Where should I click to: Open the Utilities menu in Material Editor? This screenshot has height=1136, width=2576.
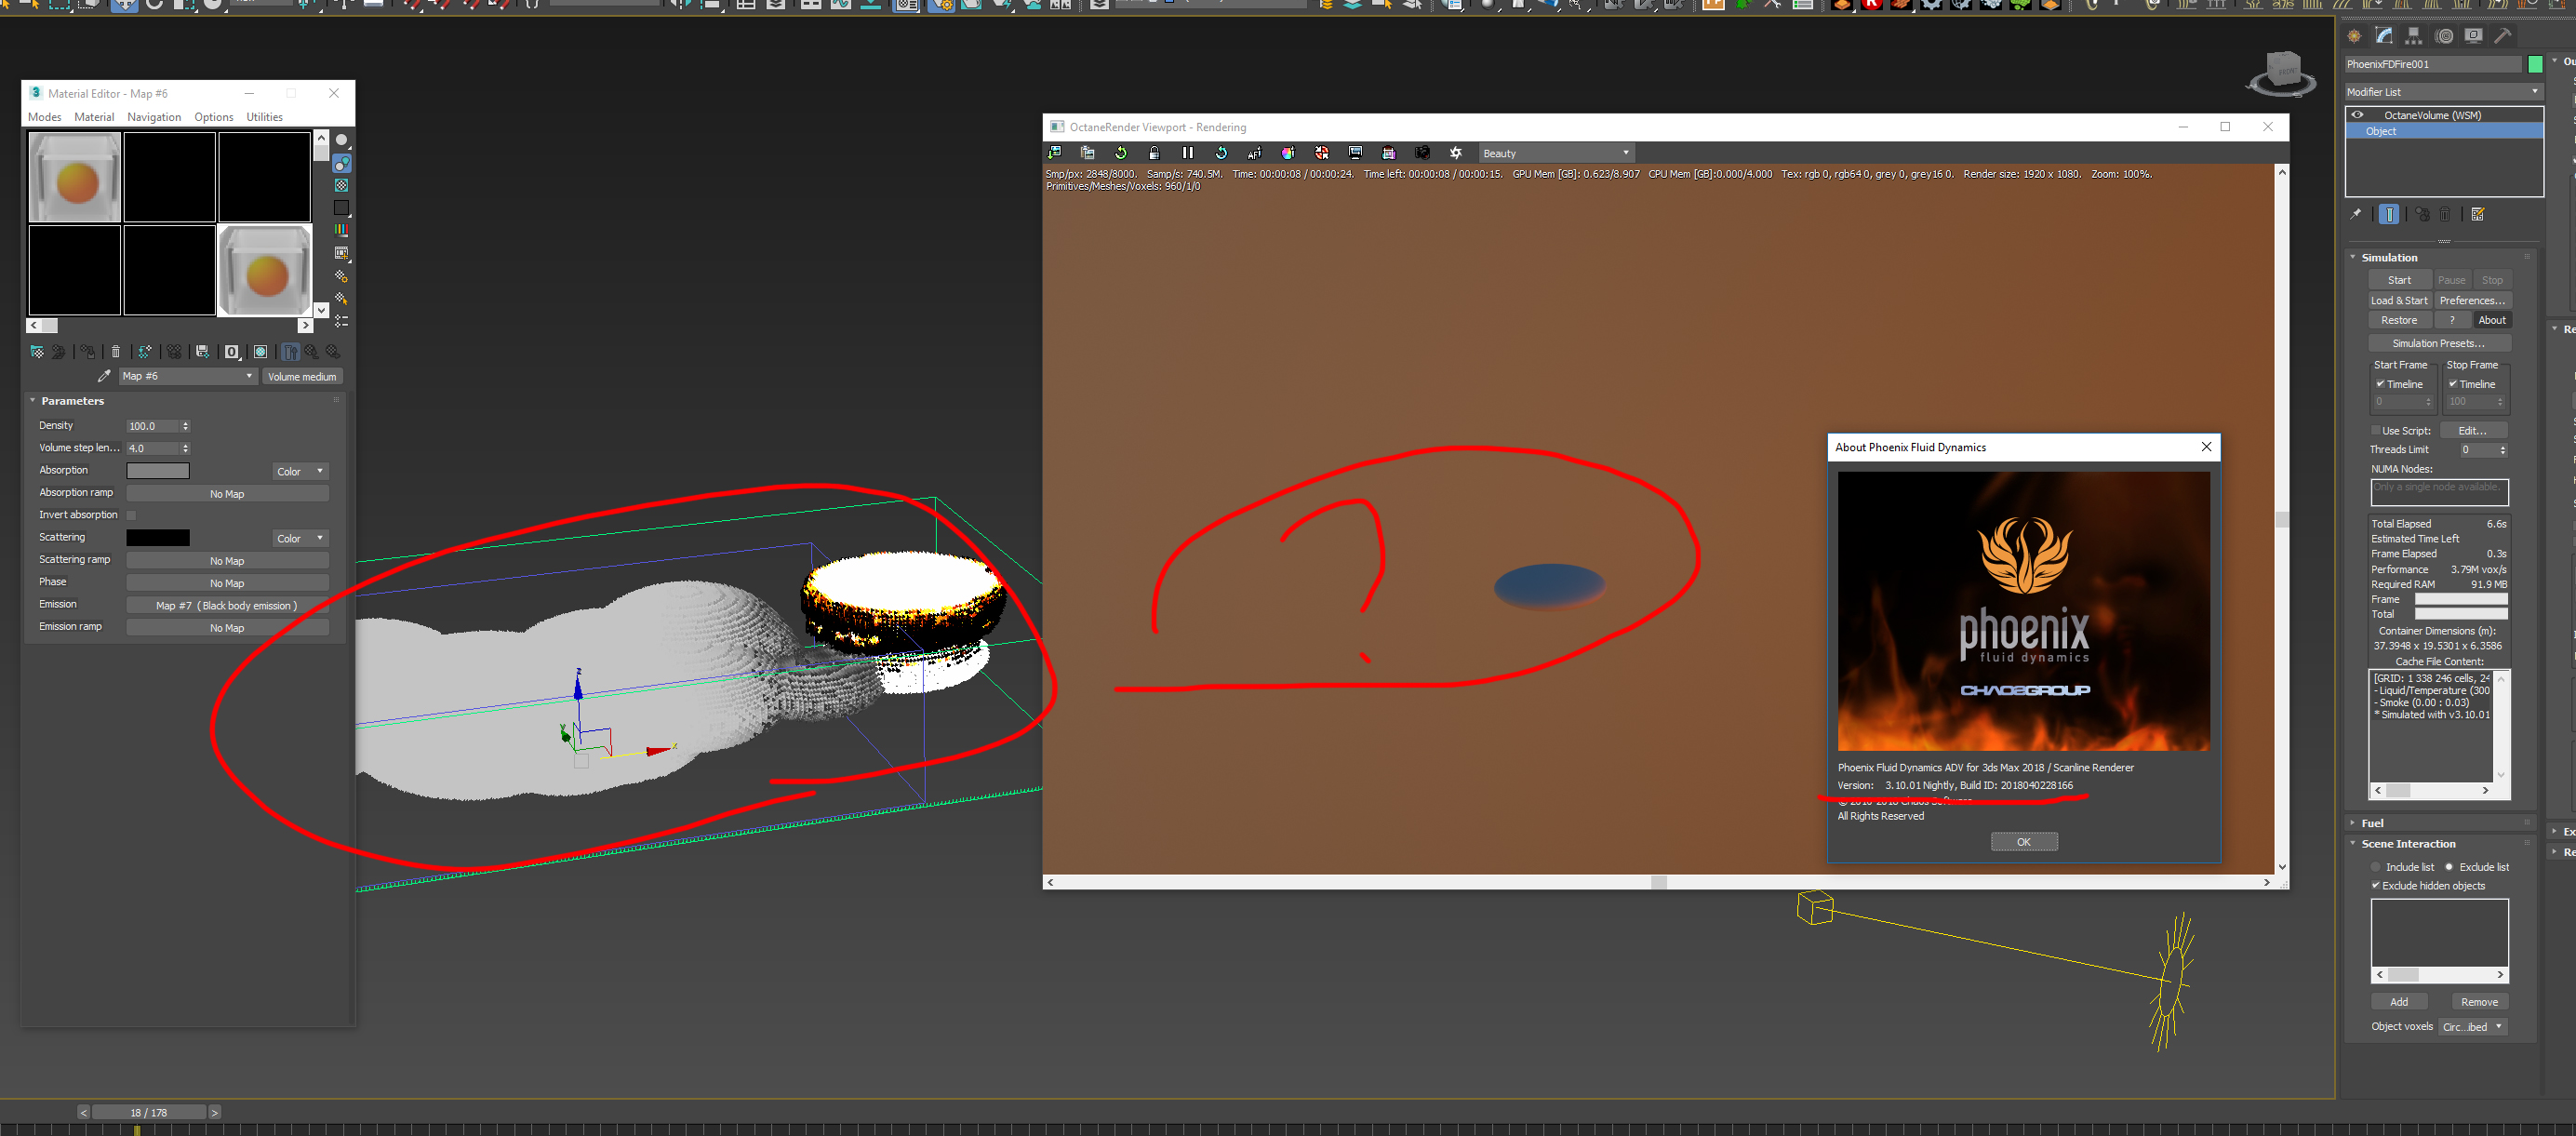click(264, 117)
